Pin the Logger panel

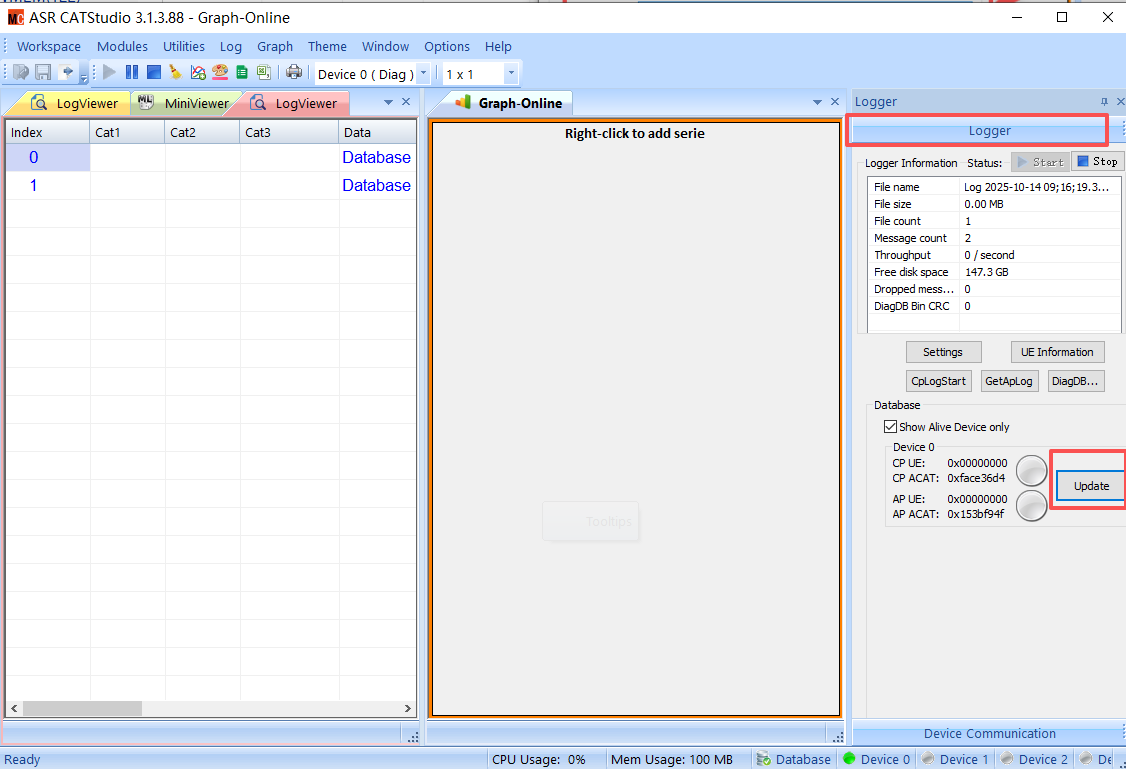click(x=1104, y=102)
